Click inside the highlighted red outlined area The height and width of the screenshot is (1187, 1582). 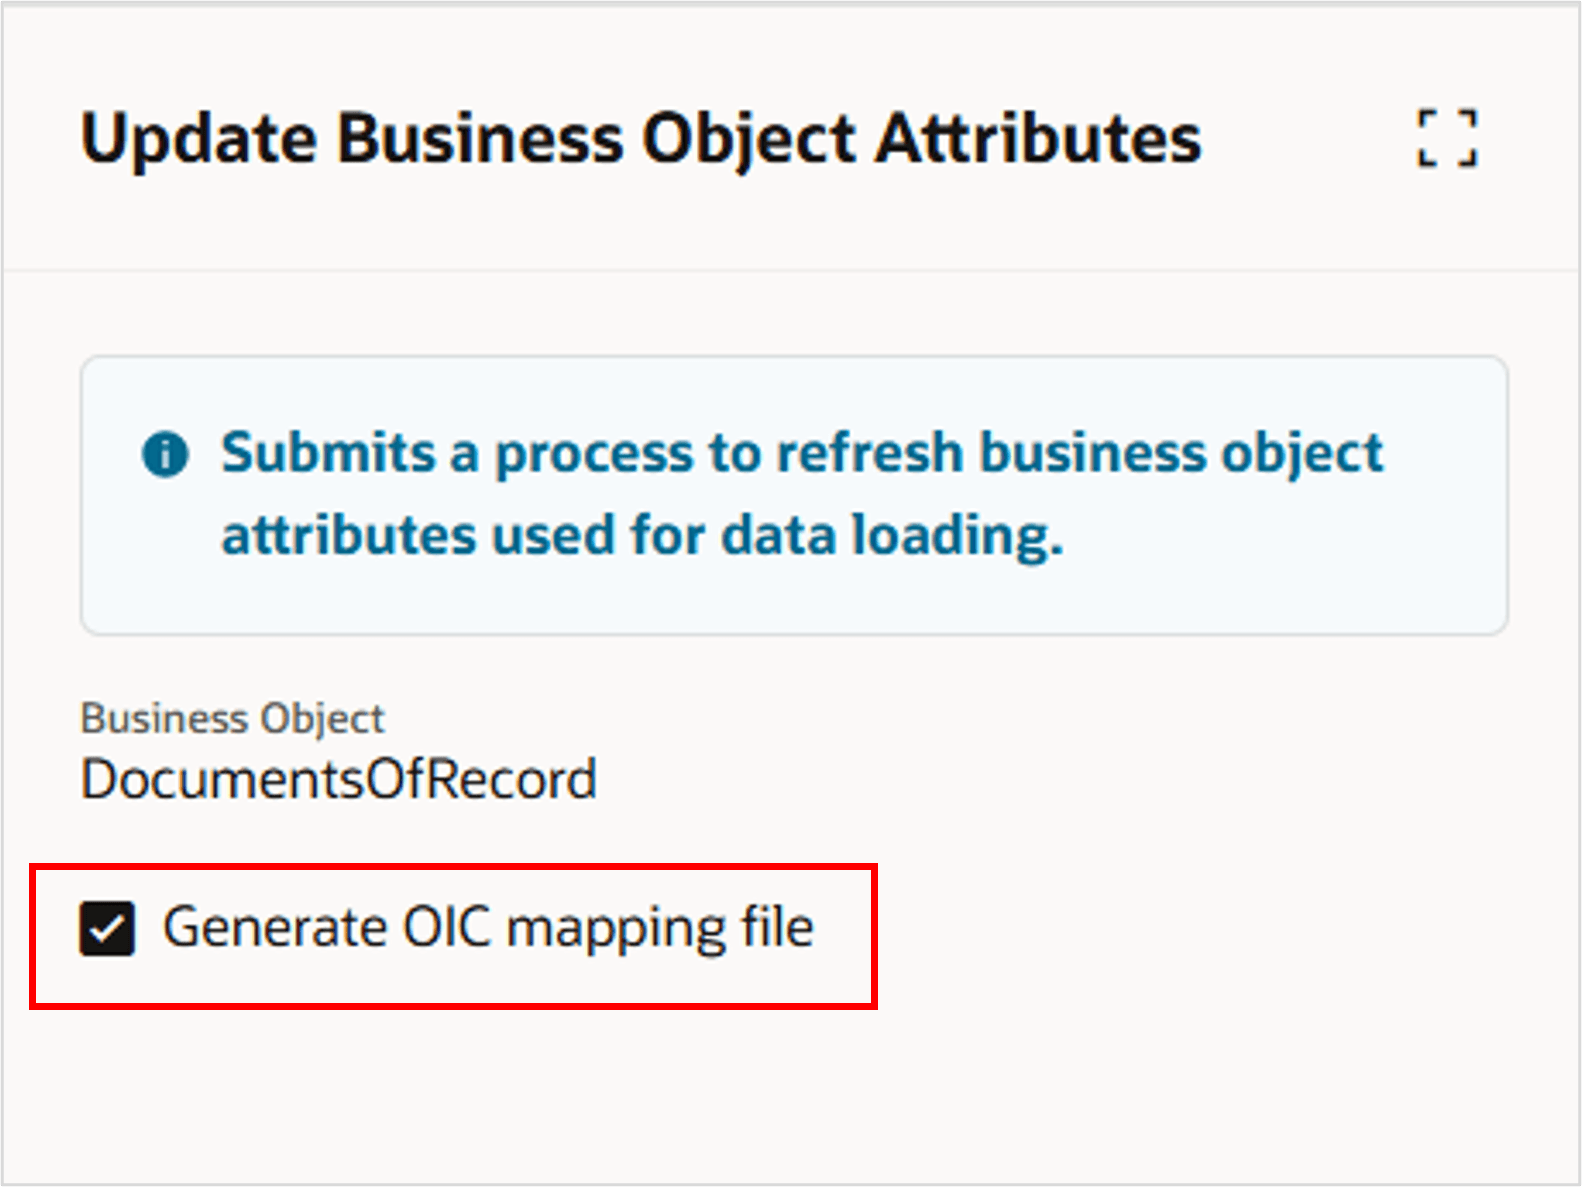tap(455, 935)
